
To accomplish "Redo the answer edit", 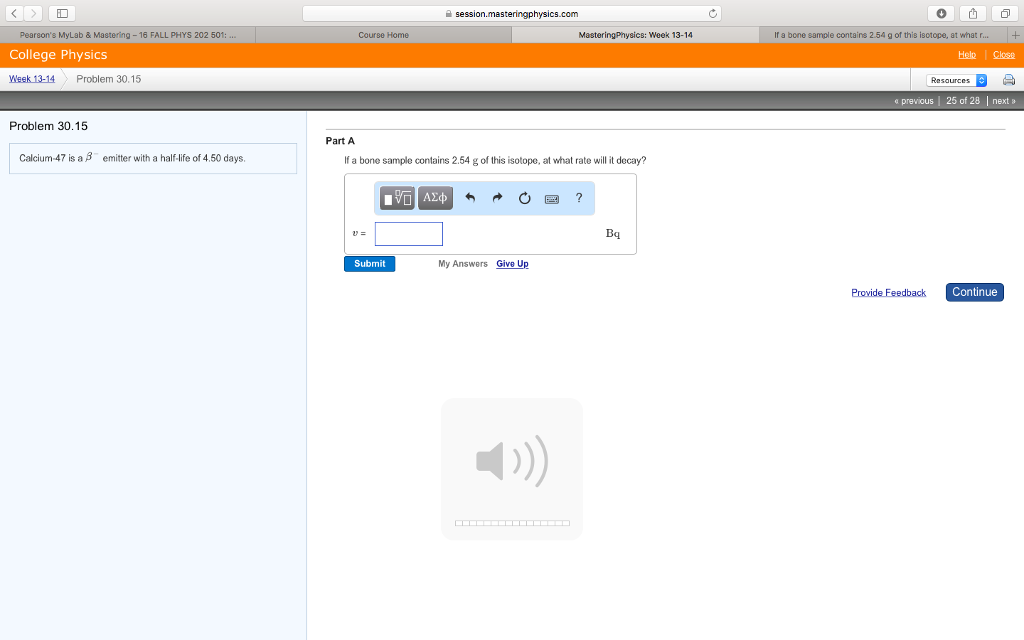I will 498,198.
